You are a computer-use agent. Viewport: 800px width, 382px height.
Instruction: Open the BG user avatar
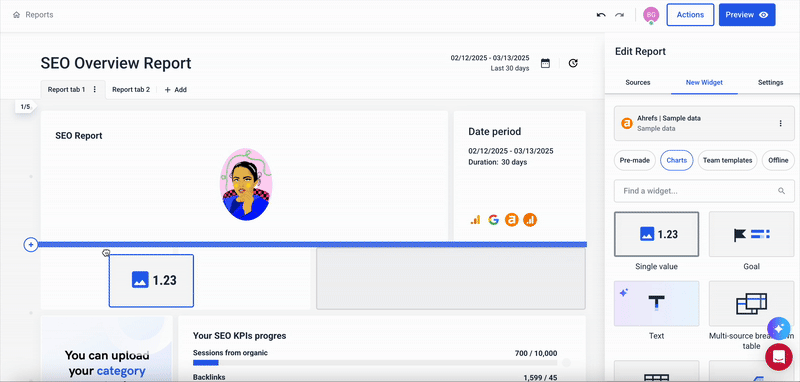(x=651, y=15)
